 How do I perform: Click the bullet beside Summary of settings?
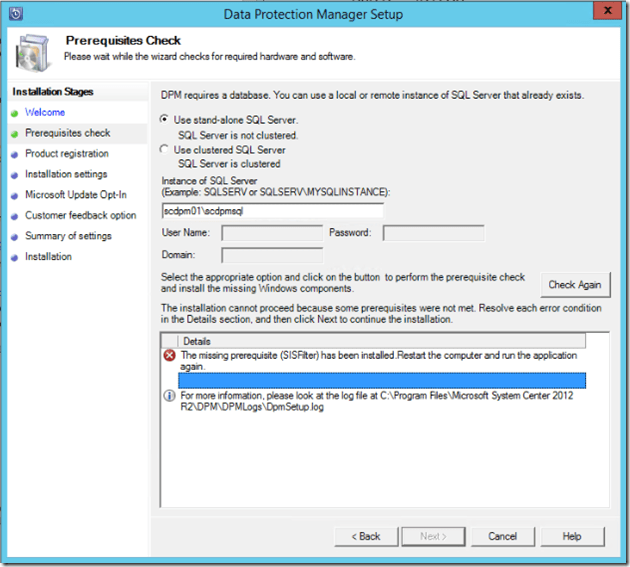click(15, 237)
